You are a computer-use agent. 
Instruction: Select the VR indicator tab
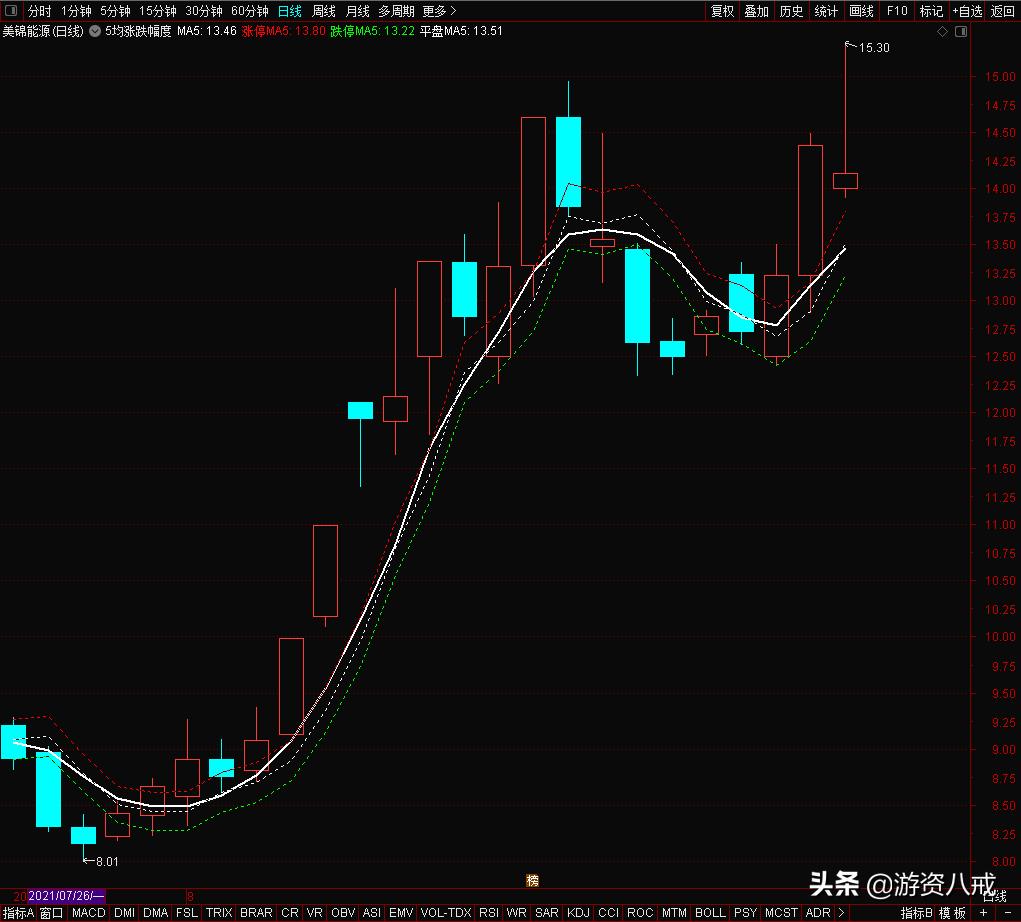coord(315,913)
